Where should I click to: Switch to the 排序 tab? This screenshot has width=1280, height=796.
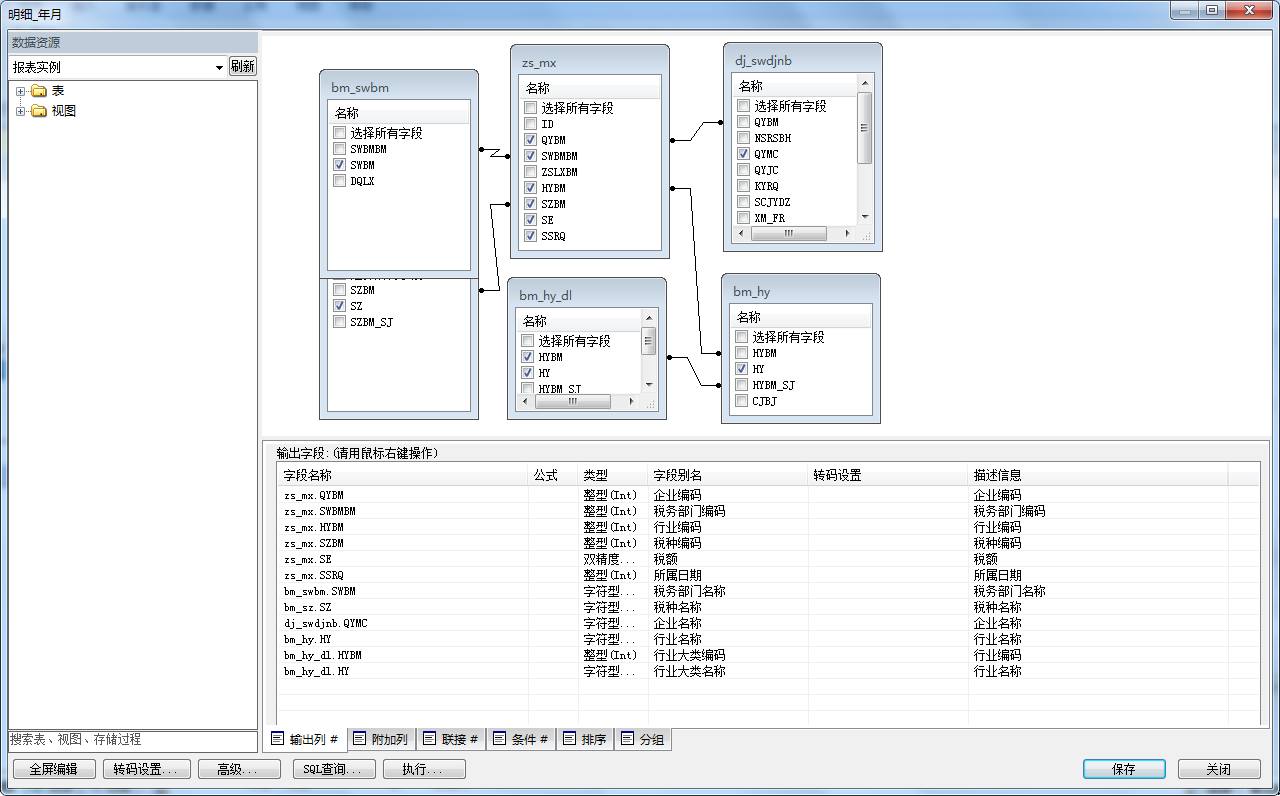[x=584, y=740]
